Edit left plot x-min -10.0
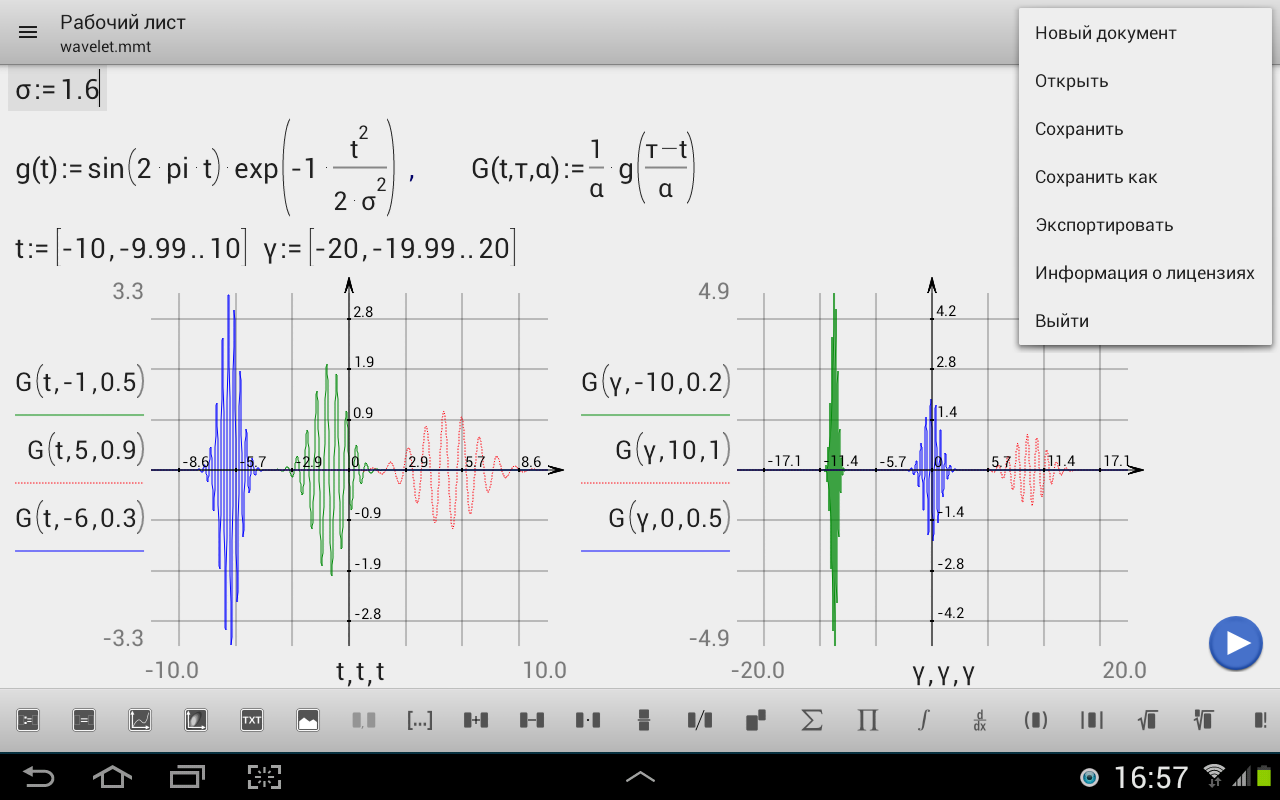This screenshot has height=800, width=1280. click(x=172, y=670)
